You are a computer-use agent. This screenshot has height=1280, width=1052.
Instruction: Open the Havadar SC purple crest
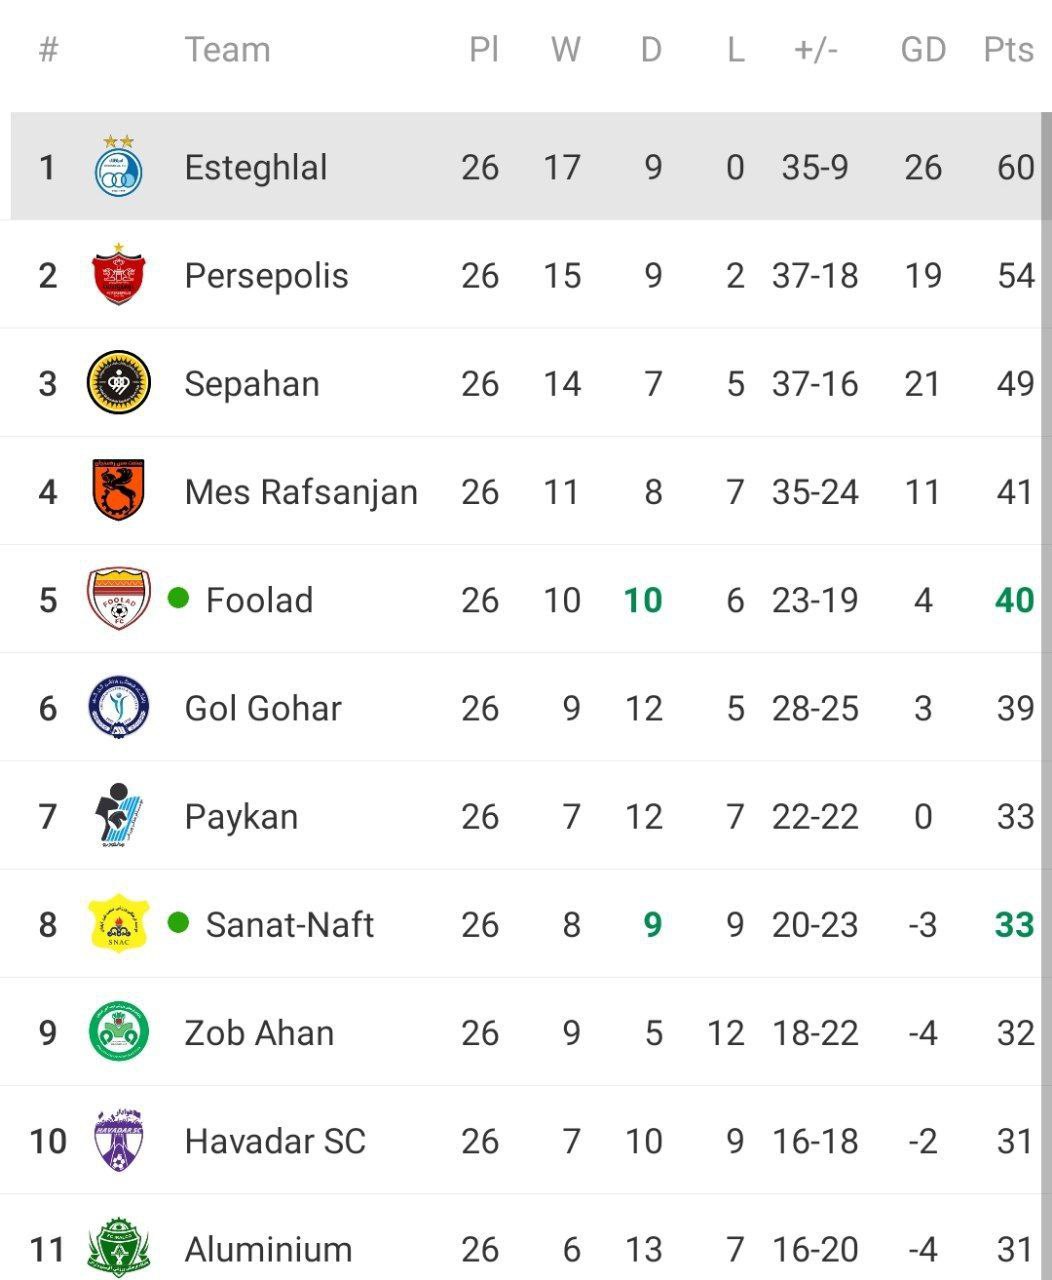click(118, 1140)
